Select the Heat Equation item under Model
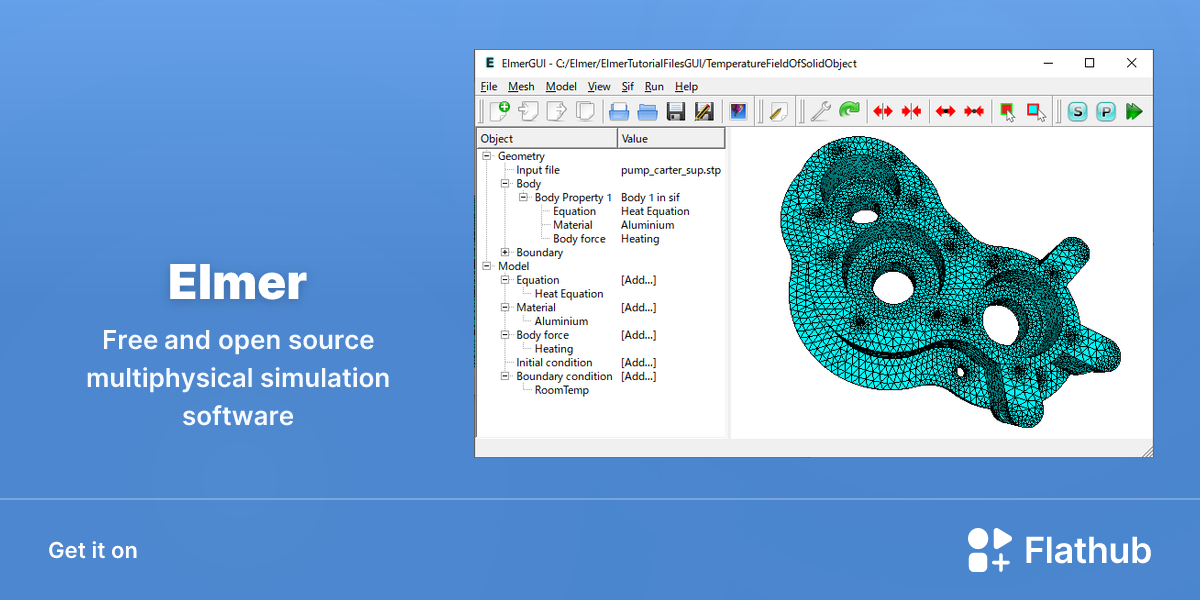Viewport: 1200px width, 600px height. pos(569,294)
